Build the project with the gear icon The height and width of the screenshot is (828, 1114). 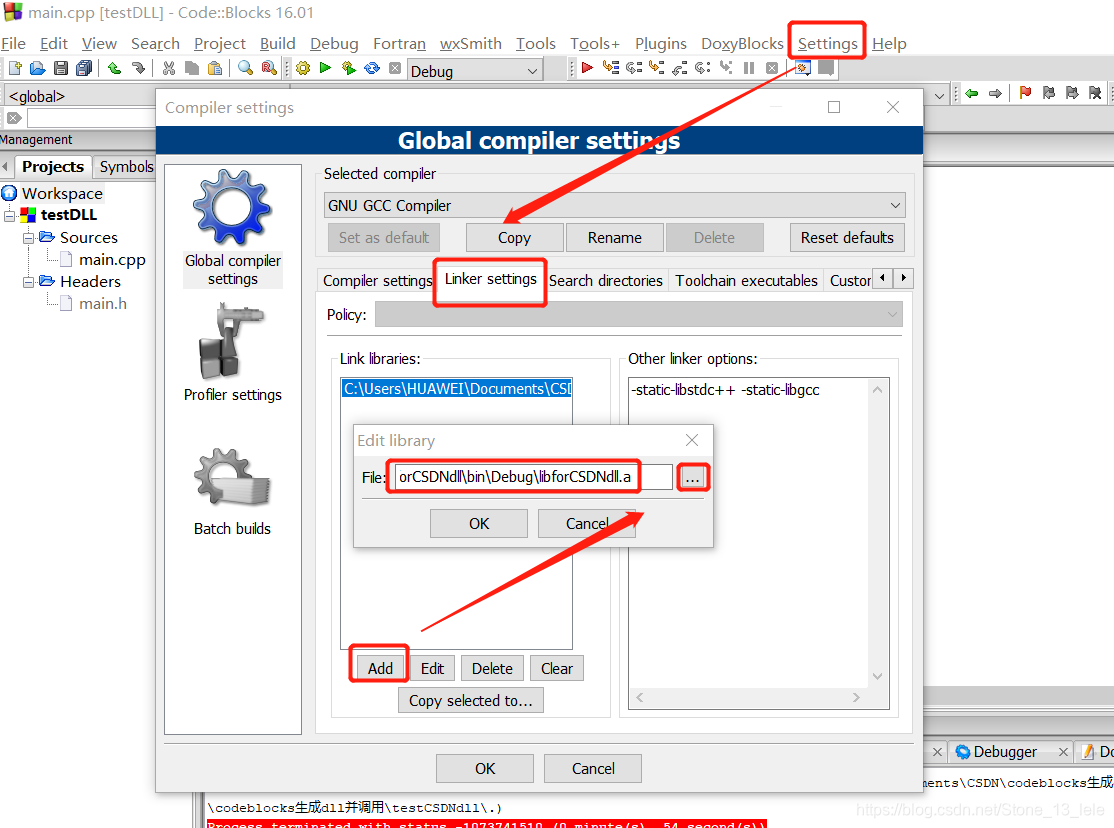click(303, 68)
